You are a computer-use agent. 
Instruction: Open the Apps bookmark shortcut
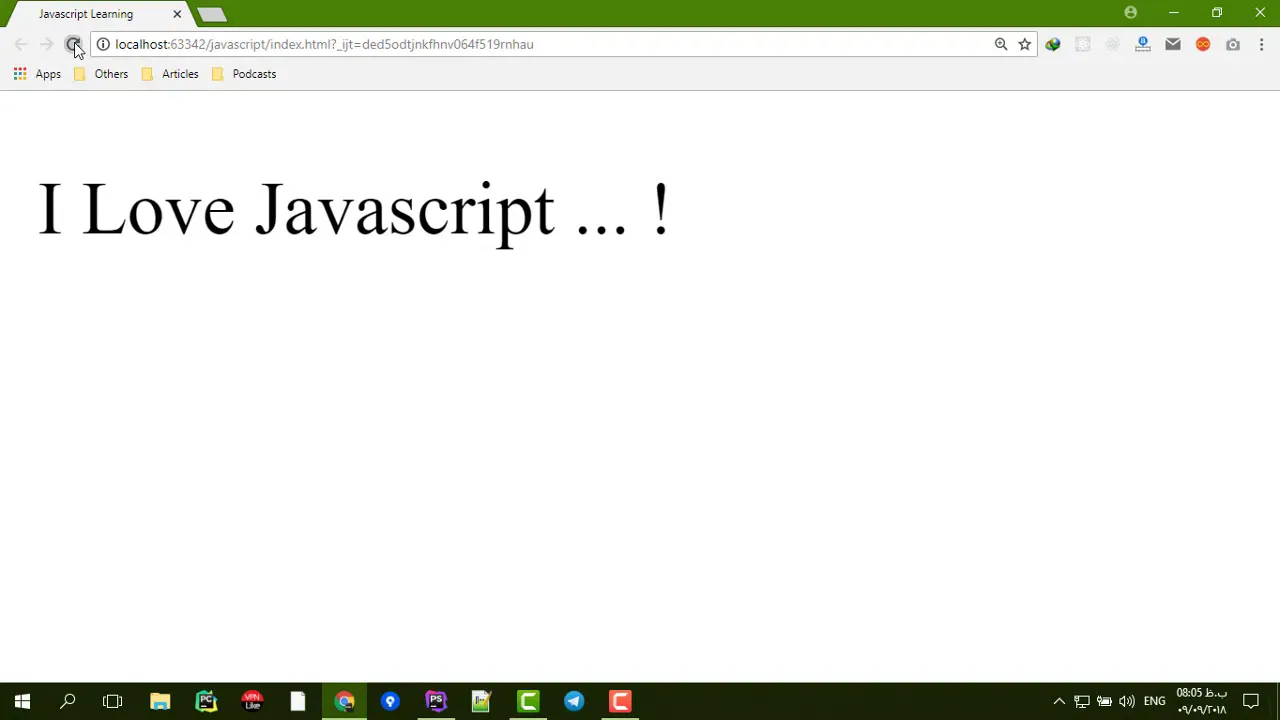tap(37, 74)
